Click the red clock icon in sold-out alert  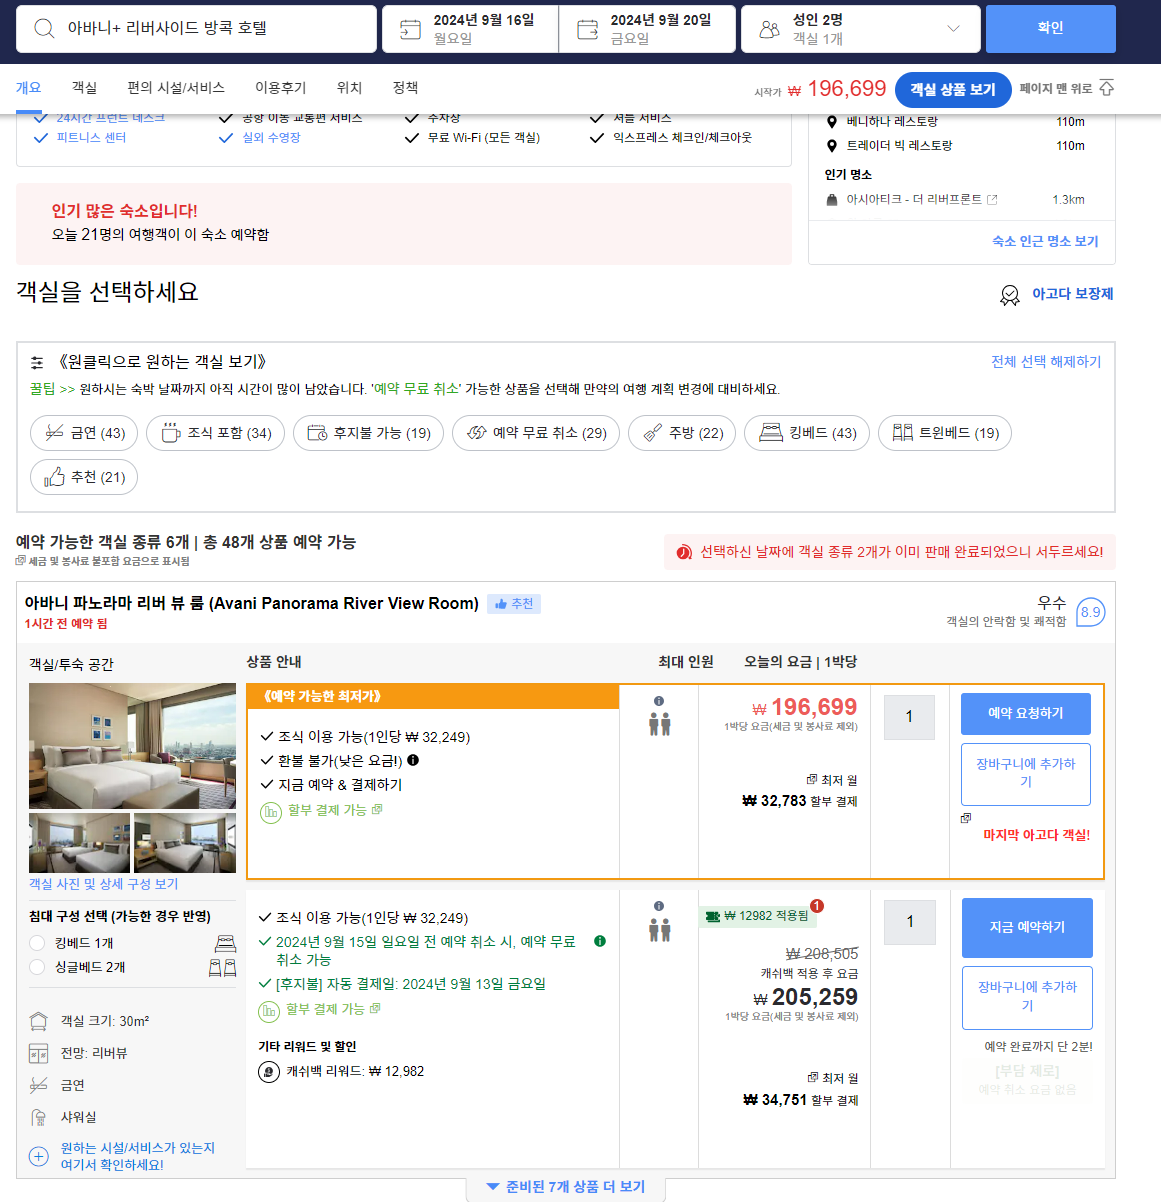[x=684, y=552]
